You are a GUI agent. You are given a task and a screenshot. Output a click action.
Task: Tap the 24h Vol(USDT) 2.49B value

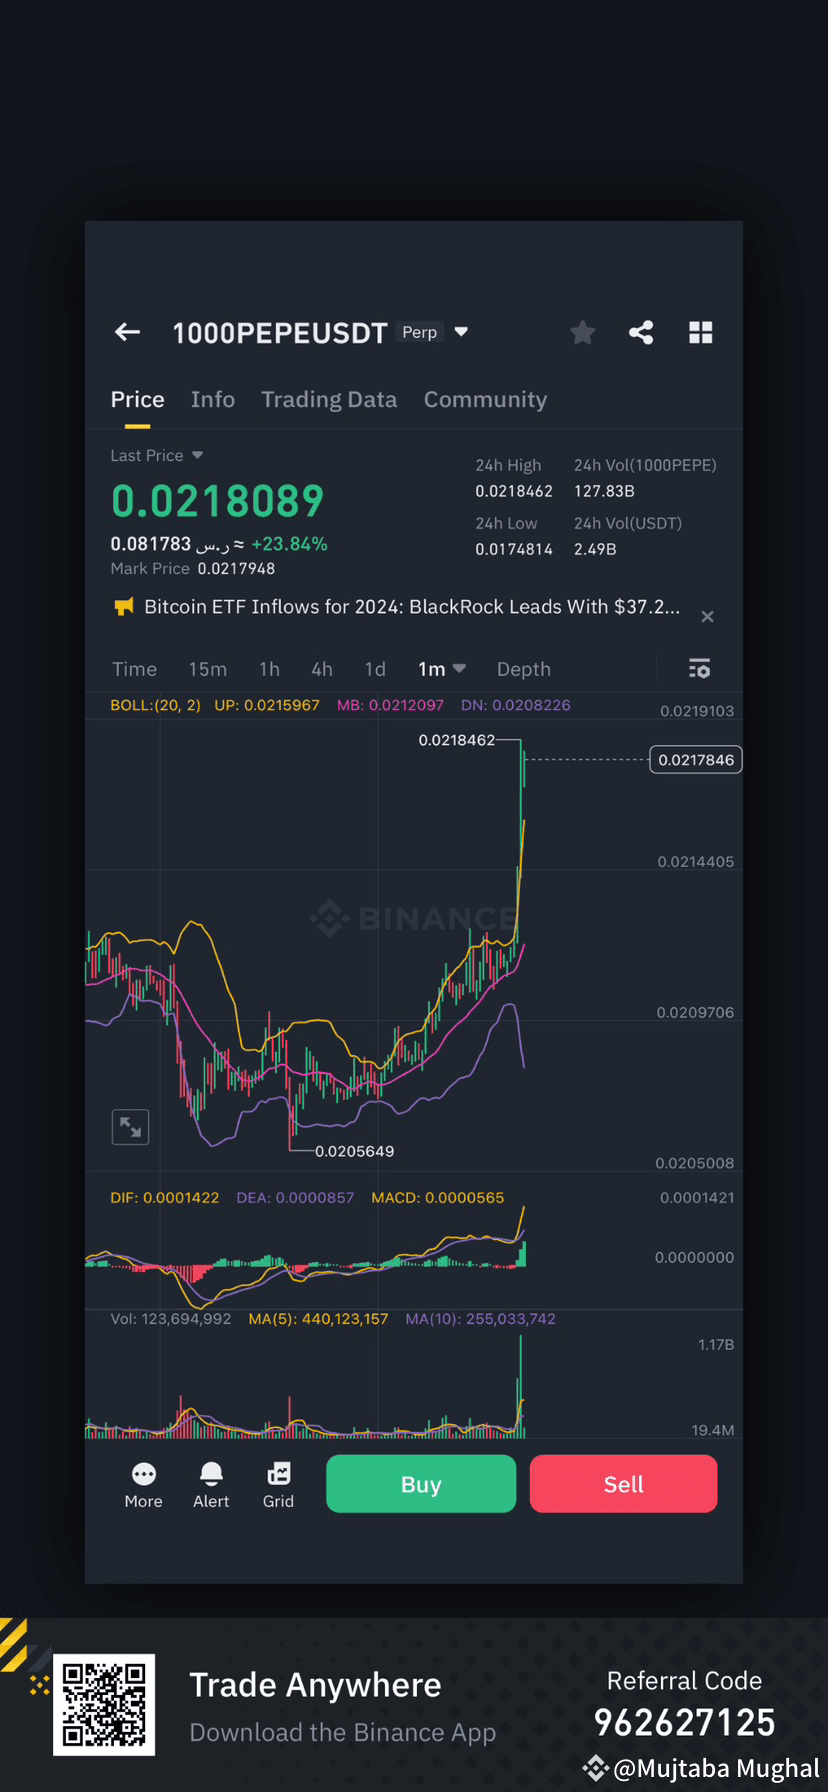click(595, 549)
